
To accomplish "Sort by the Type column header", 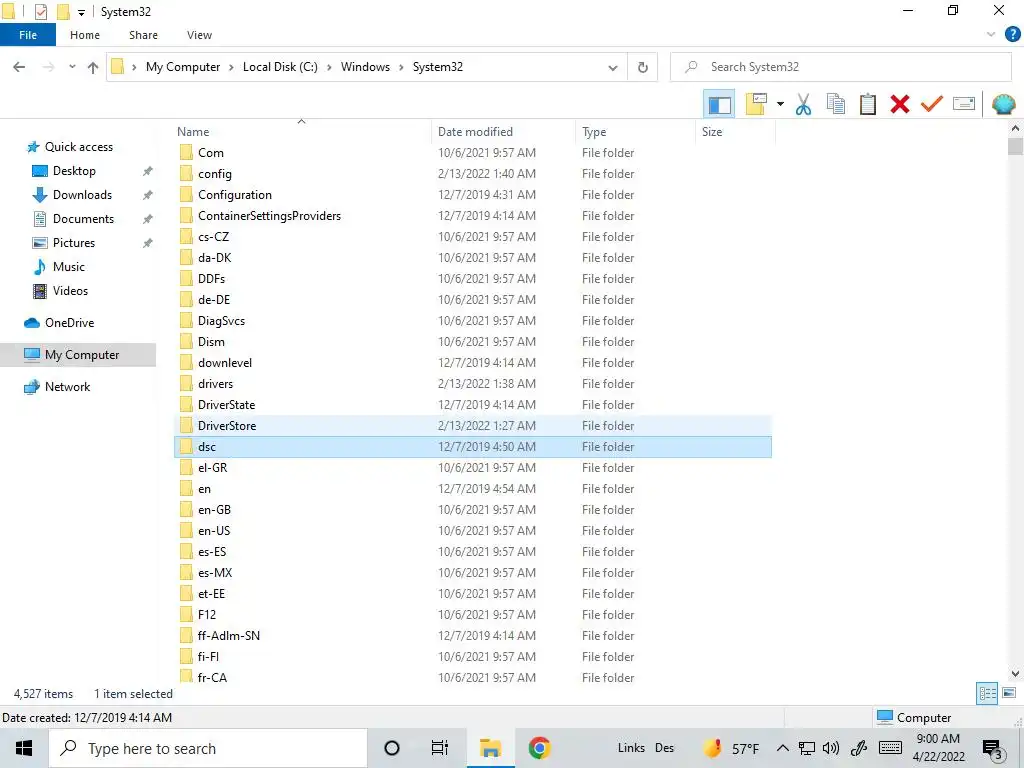I will point(594,132).
